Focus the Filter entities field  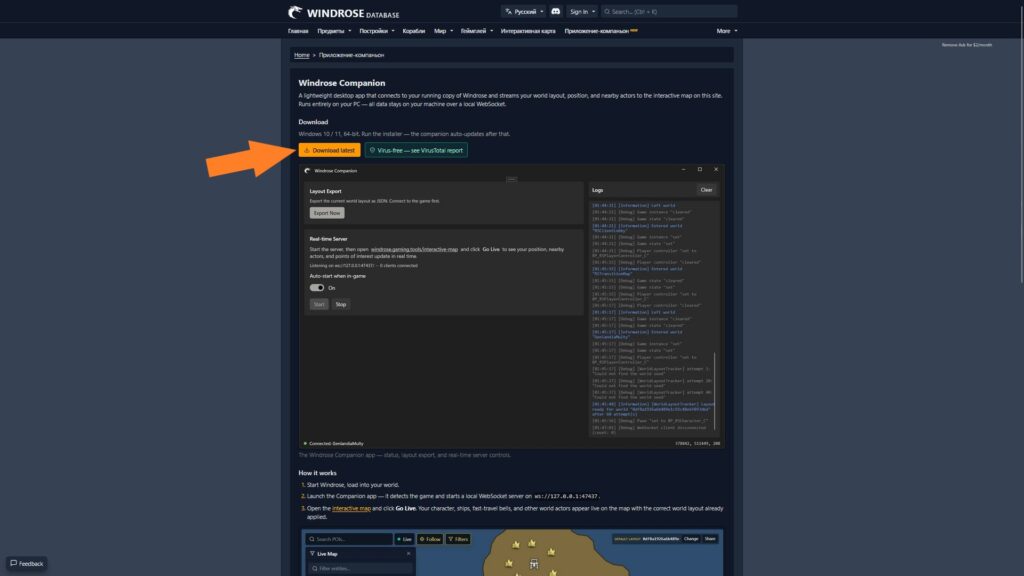[360, 568]
